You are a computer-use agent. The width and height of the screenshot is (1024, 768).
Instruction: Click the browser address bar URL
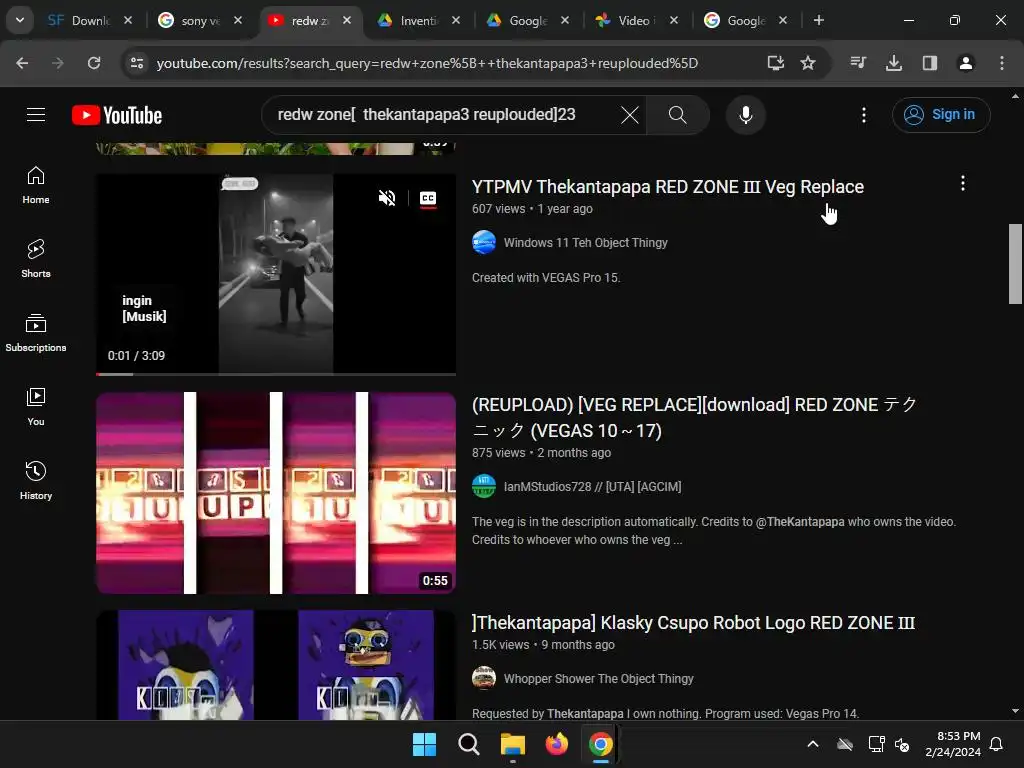click(x=427, y=63)
